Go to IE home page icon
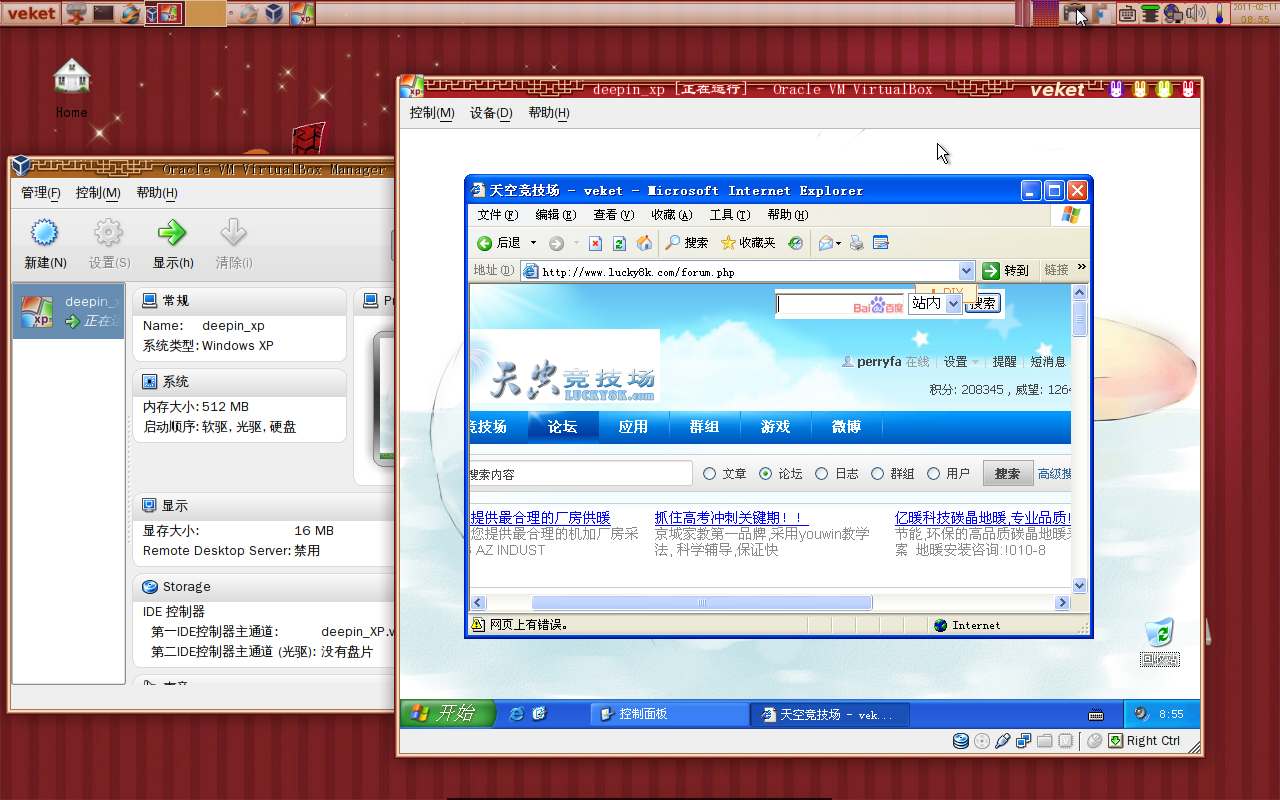 click(x=644, y=243)
